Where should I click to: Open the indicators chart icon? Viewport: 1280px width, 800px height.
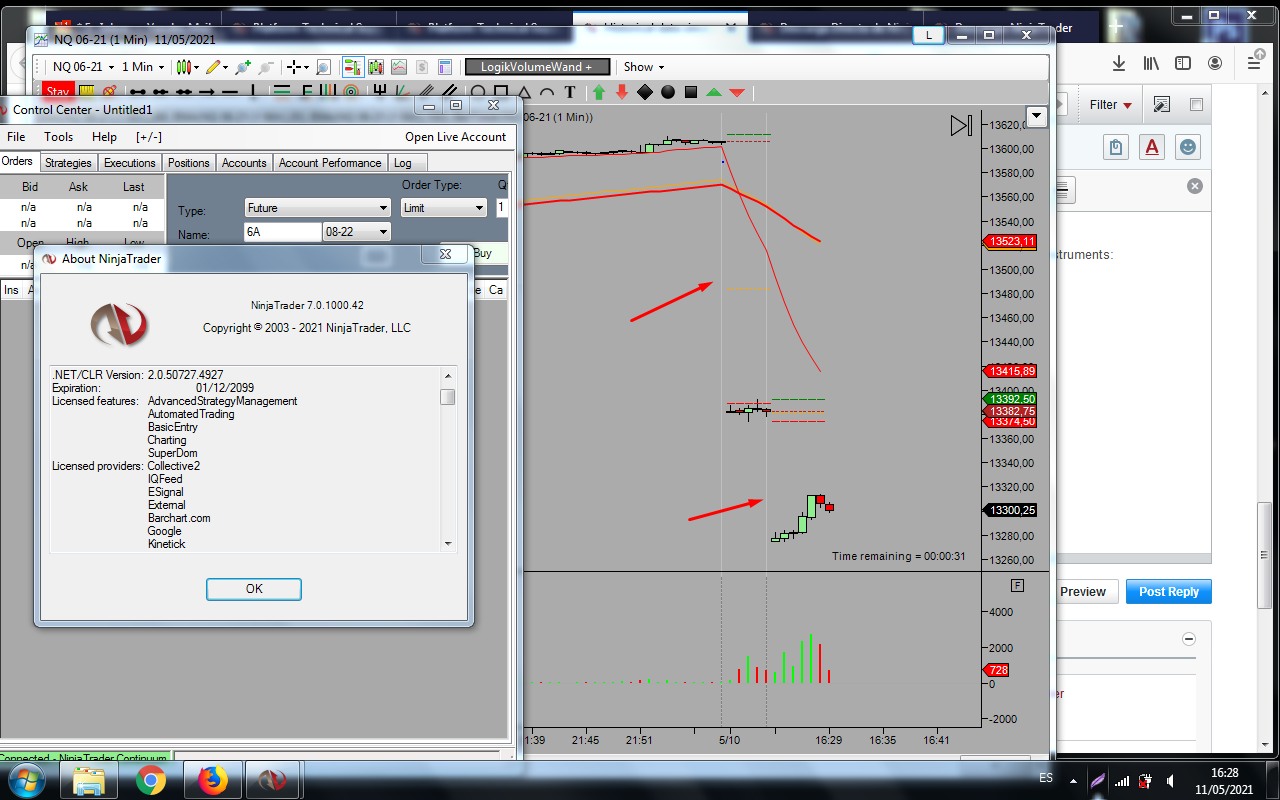399,67
